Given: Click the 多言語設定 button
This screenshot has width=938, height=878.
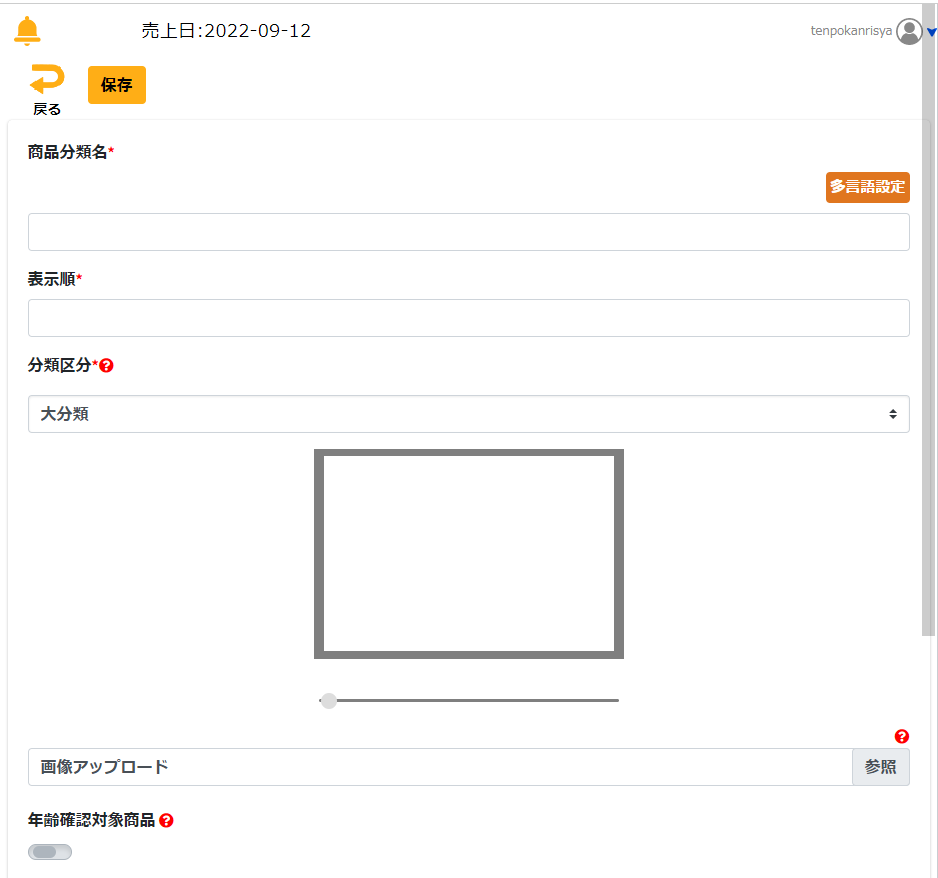Looking at the screenshot, I should tap(867, 187).
